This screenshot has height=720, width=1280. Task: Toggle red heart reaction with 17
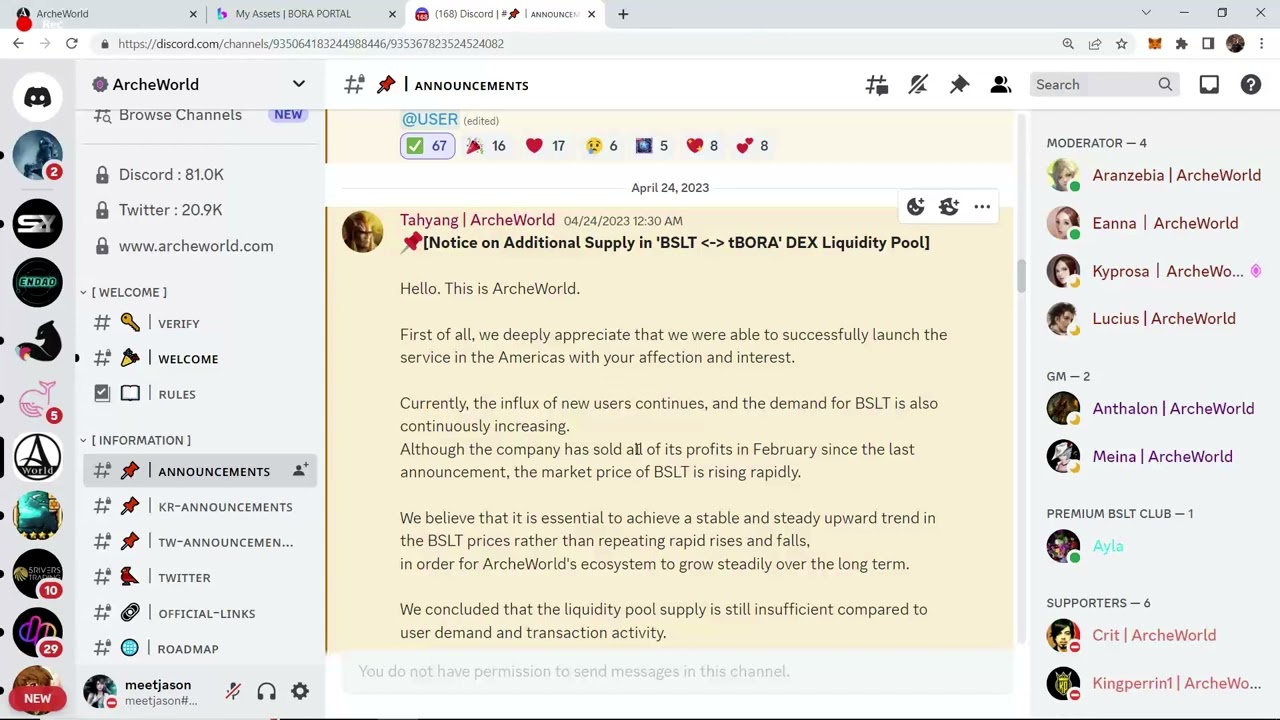546,146
